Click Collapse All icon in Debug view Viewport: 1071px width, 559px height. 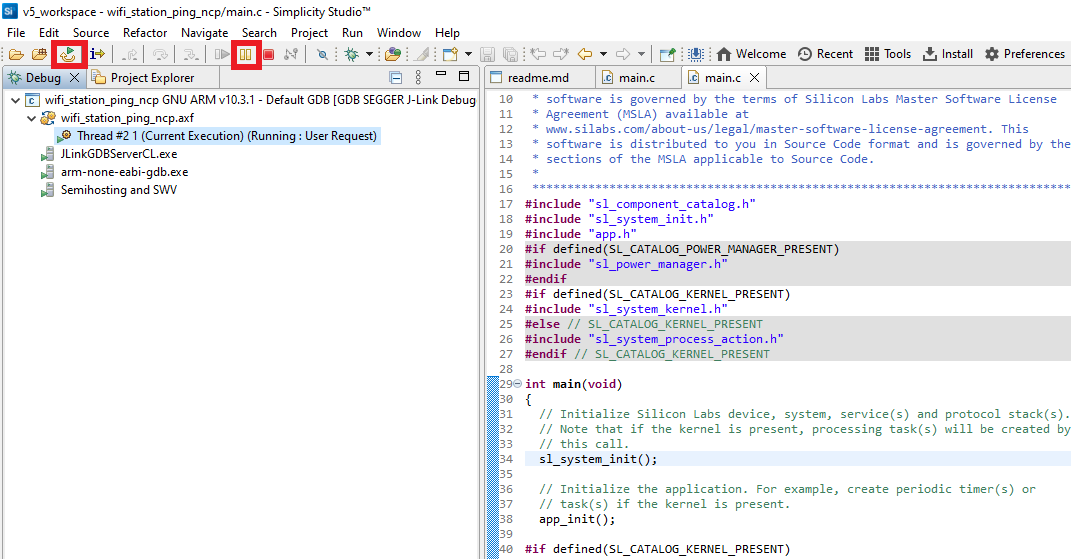(x=396, y=78)
